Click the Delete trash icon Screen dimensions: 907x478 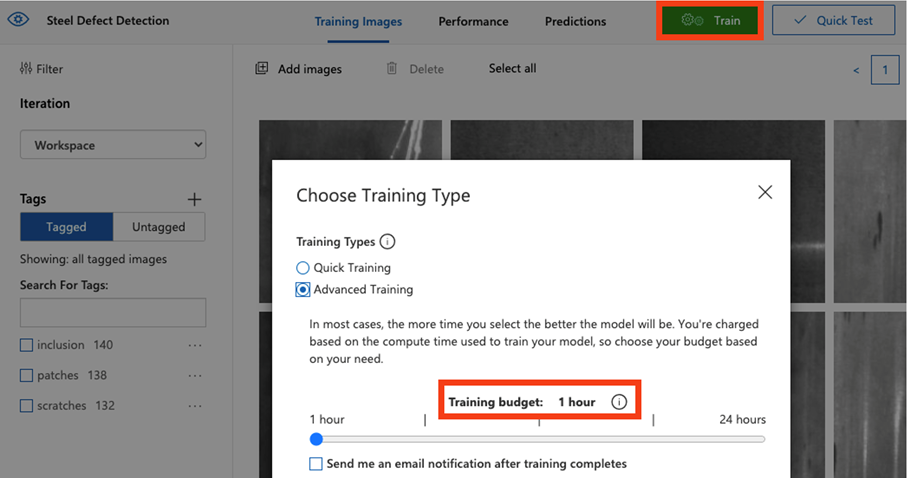pos(391,69)
